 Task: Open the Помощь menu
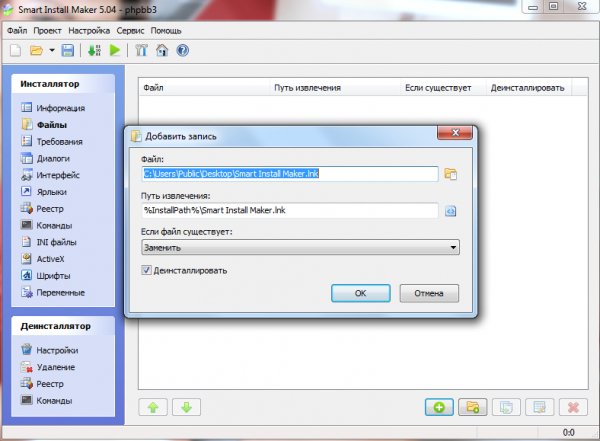click(166, 31)
